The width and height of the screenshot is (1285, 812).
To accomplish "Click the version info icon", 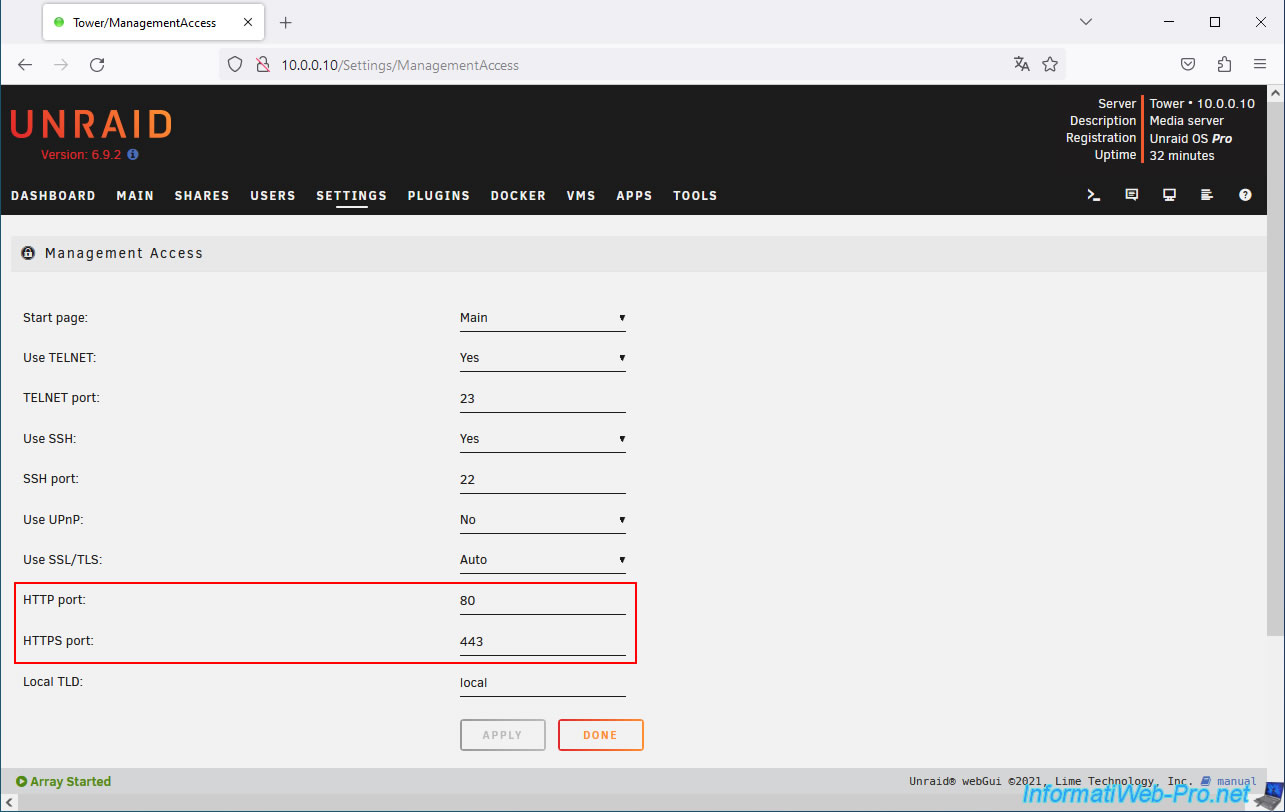I will (x=133, y=156).
